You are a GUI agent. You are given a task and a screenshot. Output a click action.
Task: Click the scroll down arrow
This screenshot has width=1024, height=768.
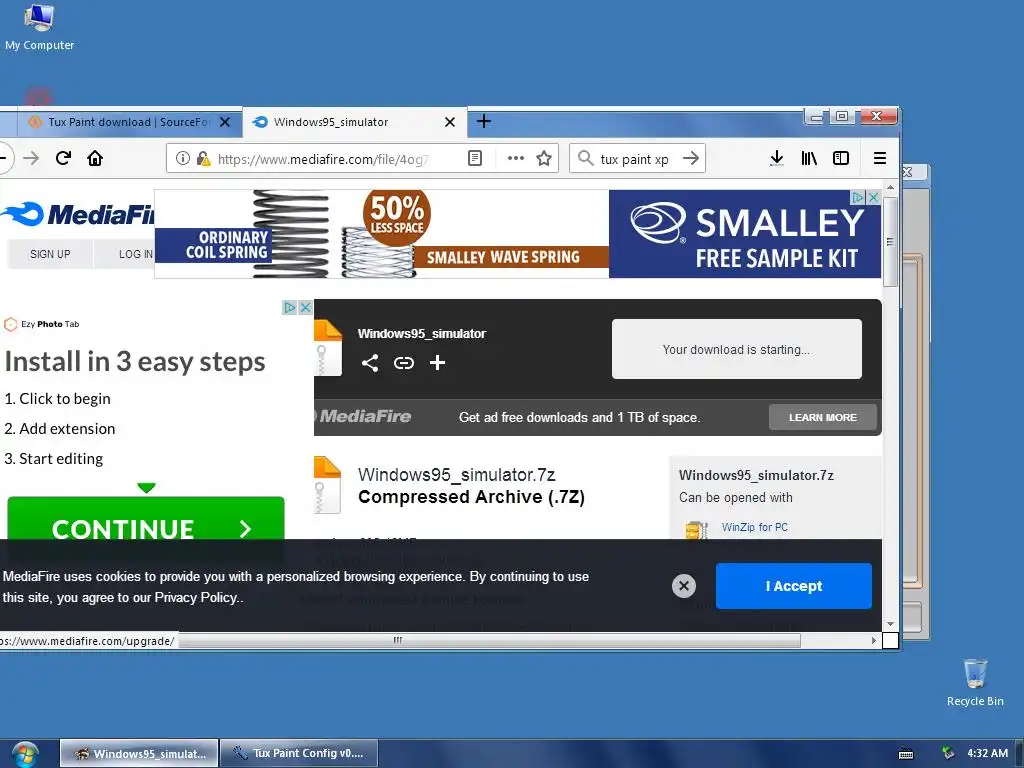pyautogui.click(x=890, y=624)
